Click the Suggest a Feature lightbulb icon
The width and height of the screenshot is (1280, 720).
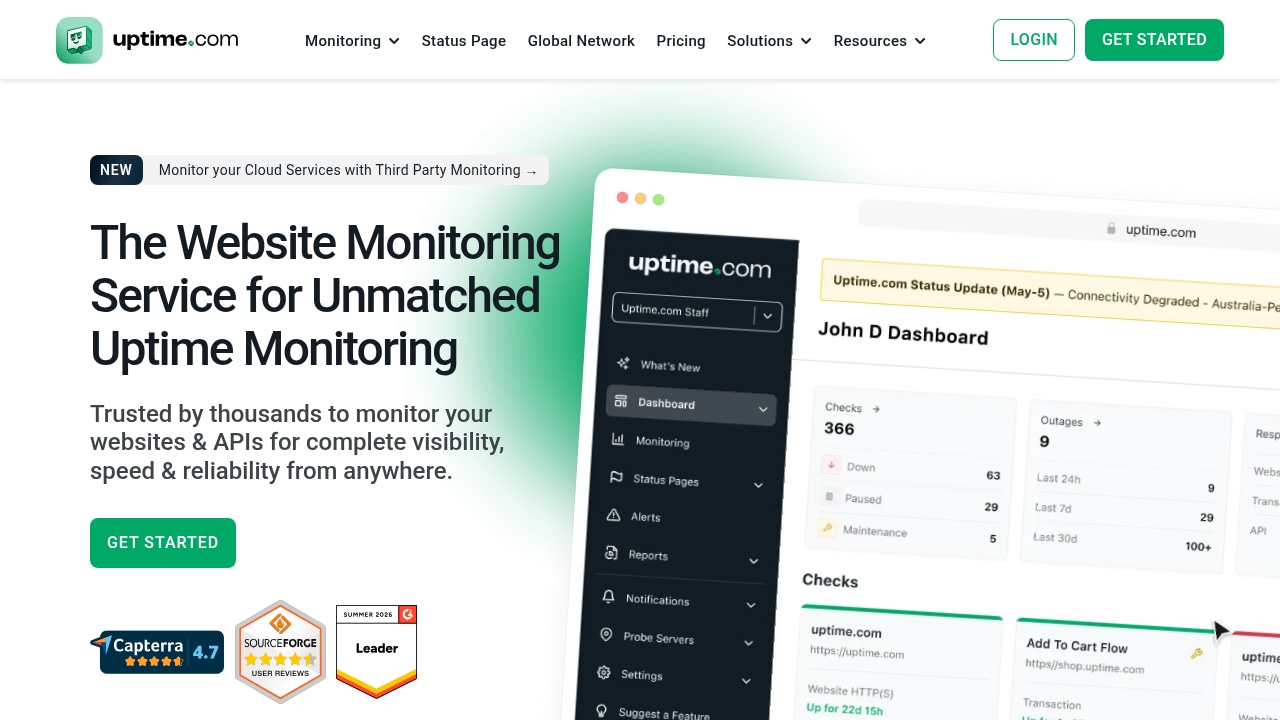[601, 710]
